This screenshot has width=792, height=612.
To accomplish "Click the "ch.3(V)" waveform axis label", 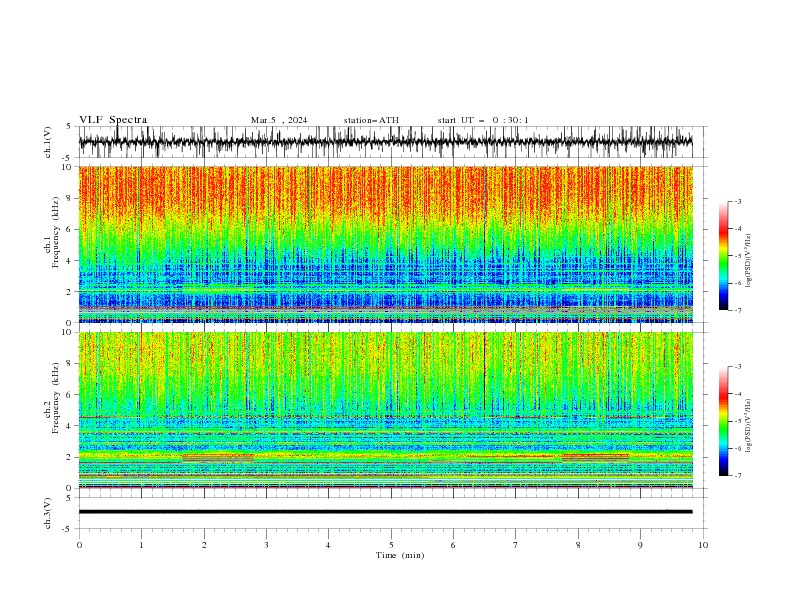I will click(x=48, y=513).
